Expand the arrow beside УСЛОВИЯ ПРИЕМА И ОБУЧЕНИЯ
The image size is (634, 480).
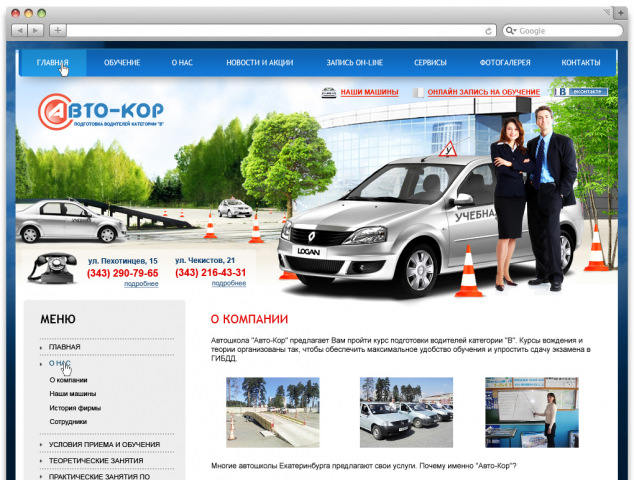(41, 445)
